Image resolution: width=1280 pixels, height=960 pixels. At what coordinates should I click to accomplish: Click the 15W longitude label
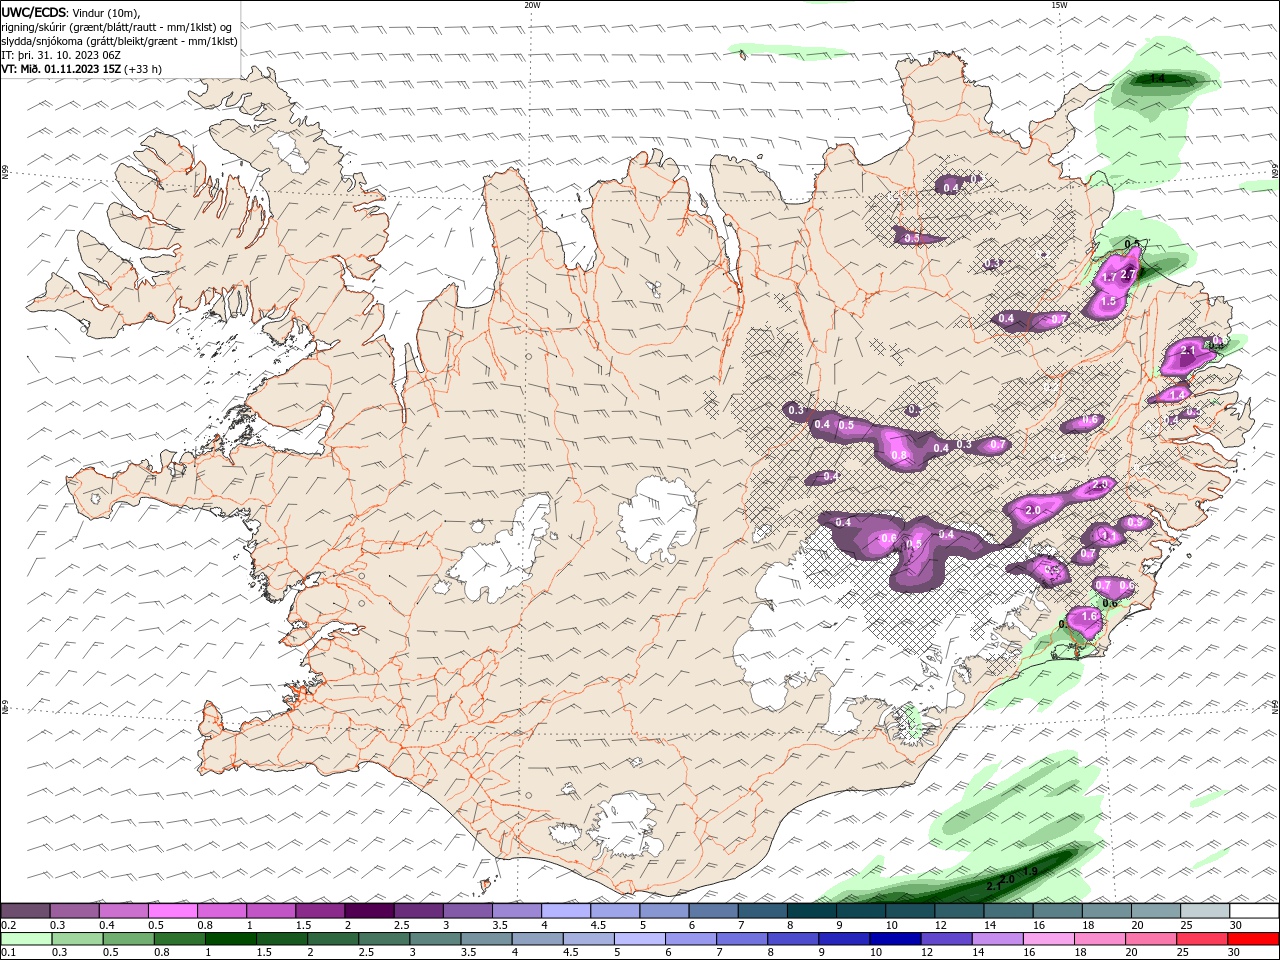[1059, 4]
